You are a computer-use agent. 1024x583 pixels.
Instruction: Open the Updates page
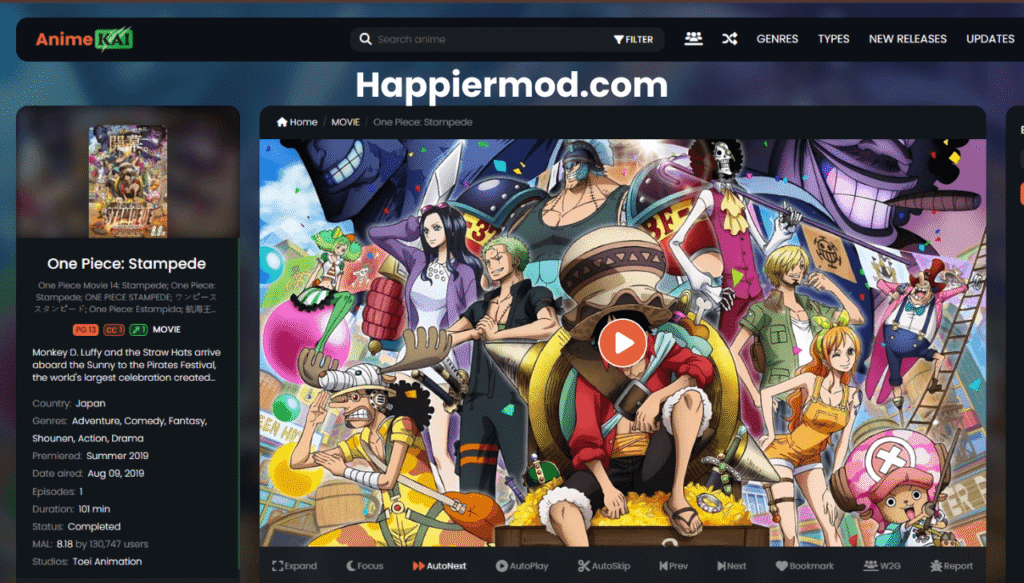tap(990, 39)
